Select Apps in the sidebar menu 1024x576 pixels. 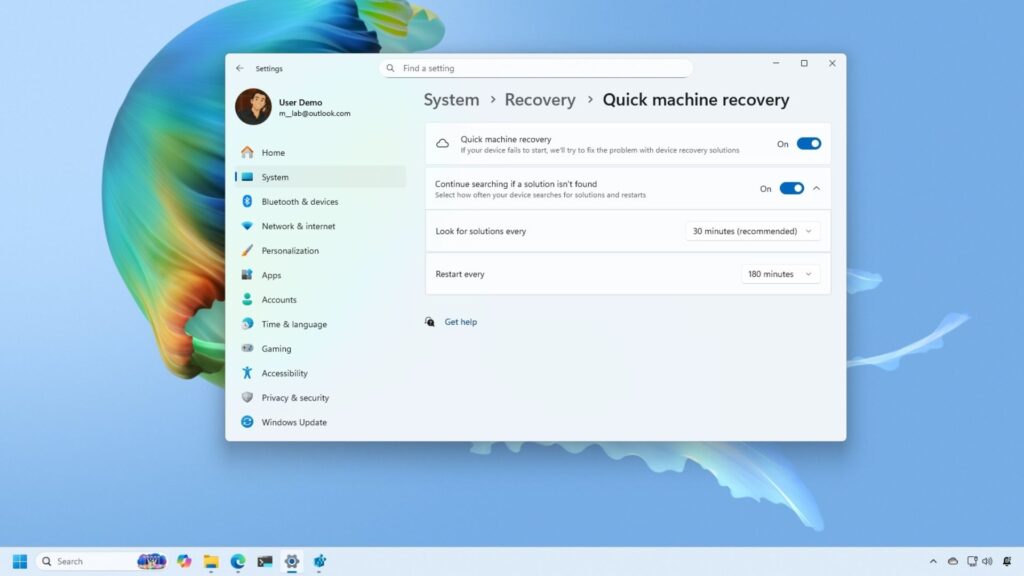click(x=271, y=275)
